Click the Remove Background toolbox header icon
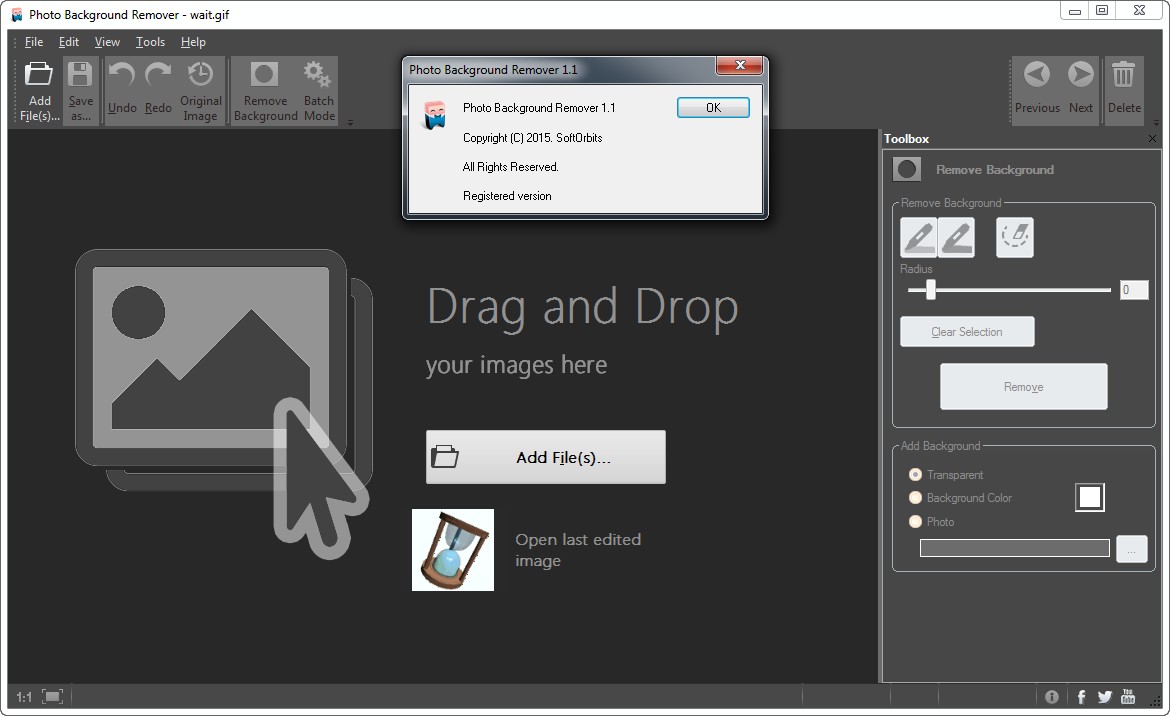Screen dimensions: 1170x716 (x=907, y=169)
